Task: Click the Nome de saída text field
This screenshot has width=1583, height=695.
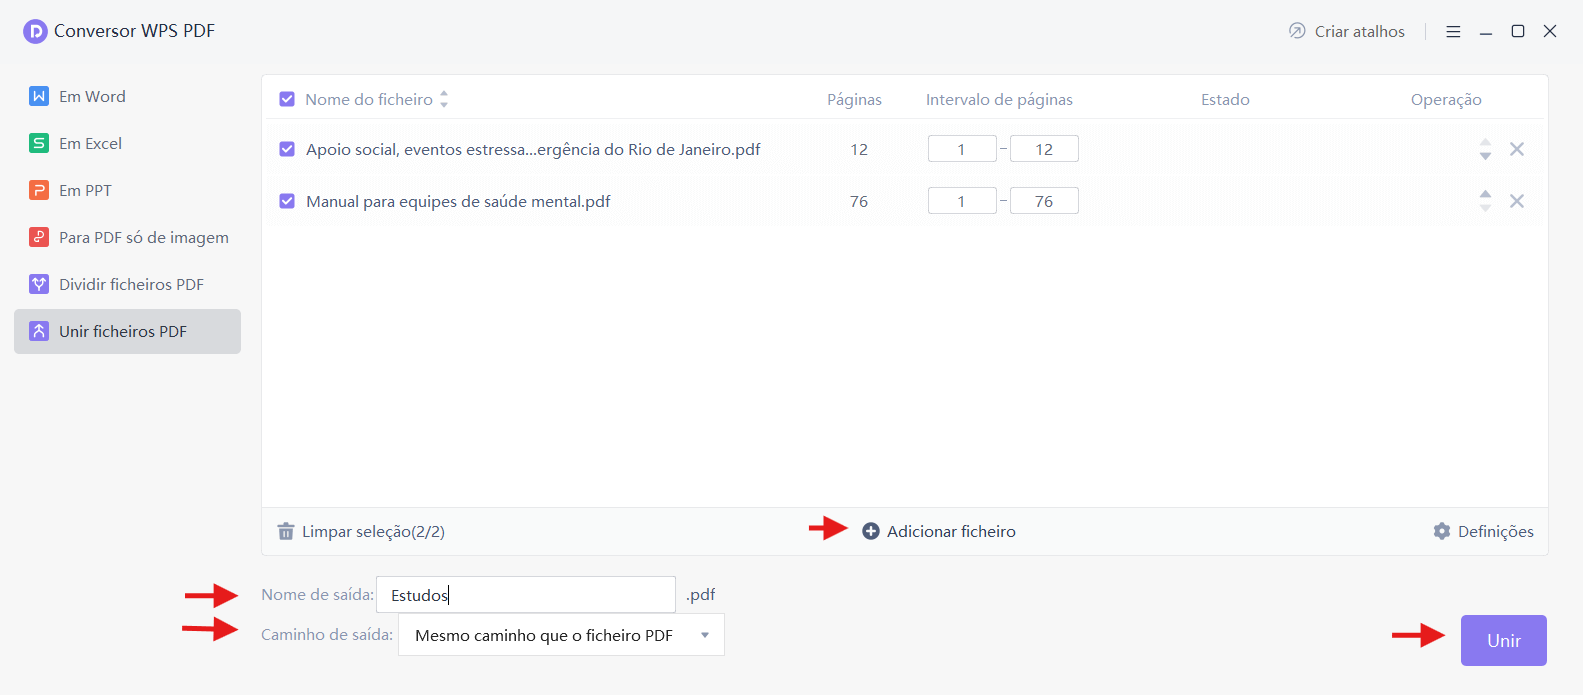Action: 525,594
